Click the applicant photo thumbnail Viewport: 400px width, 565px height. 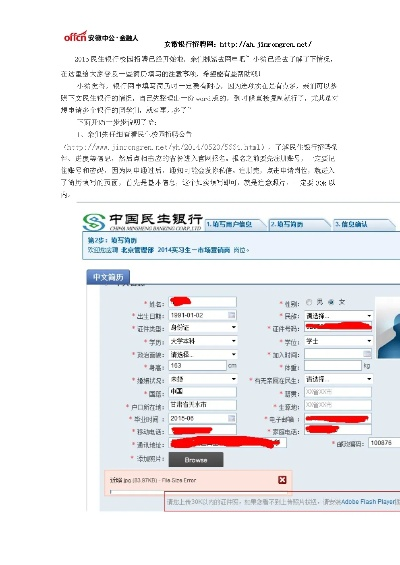click(x=388, y=328)
